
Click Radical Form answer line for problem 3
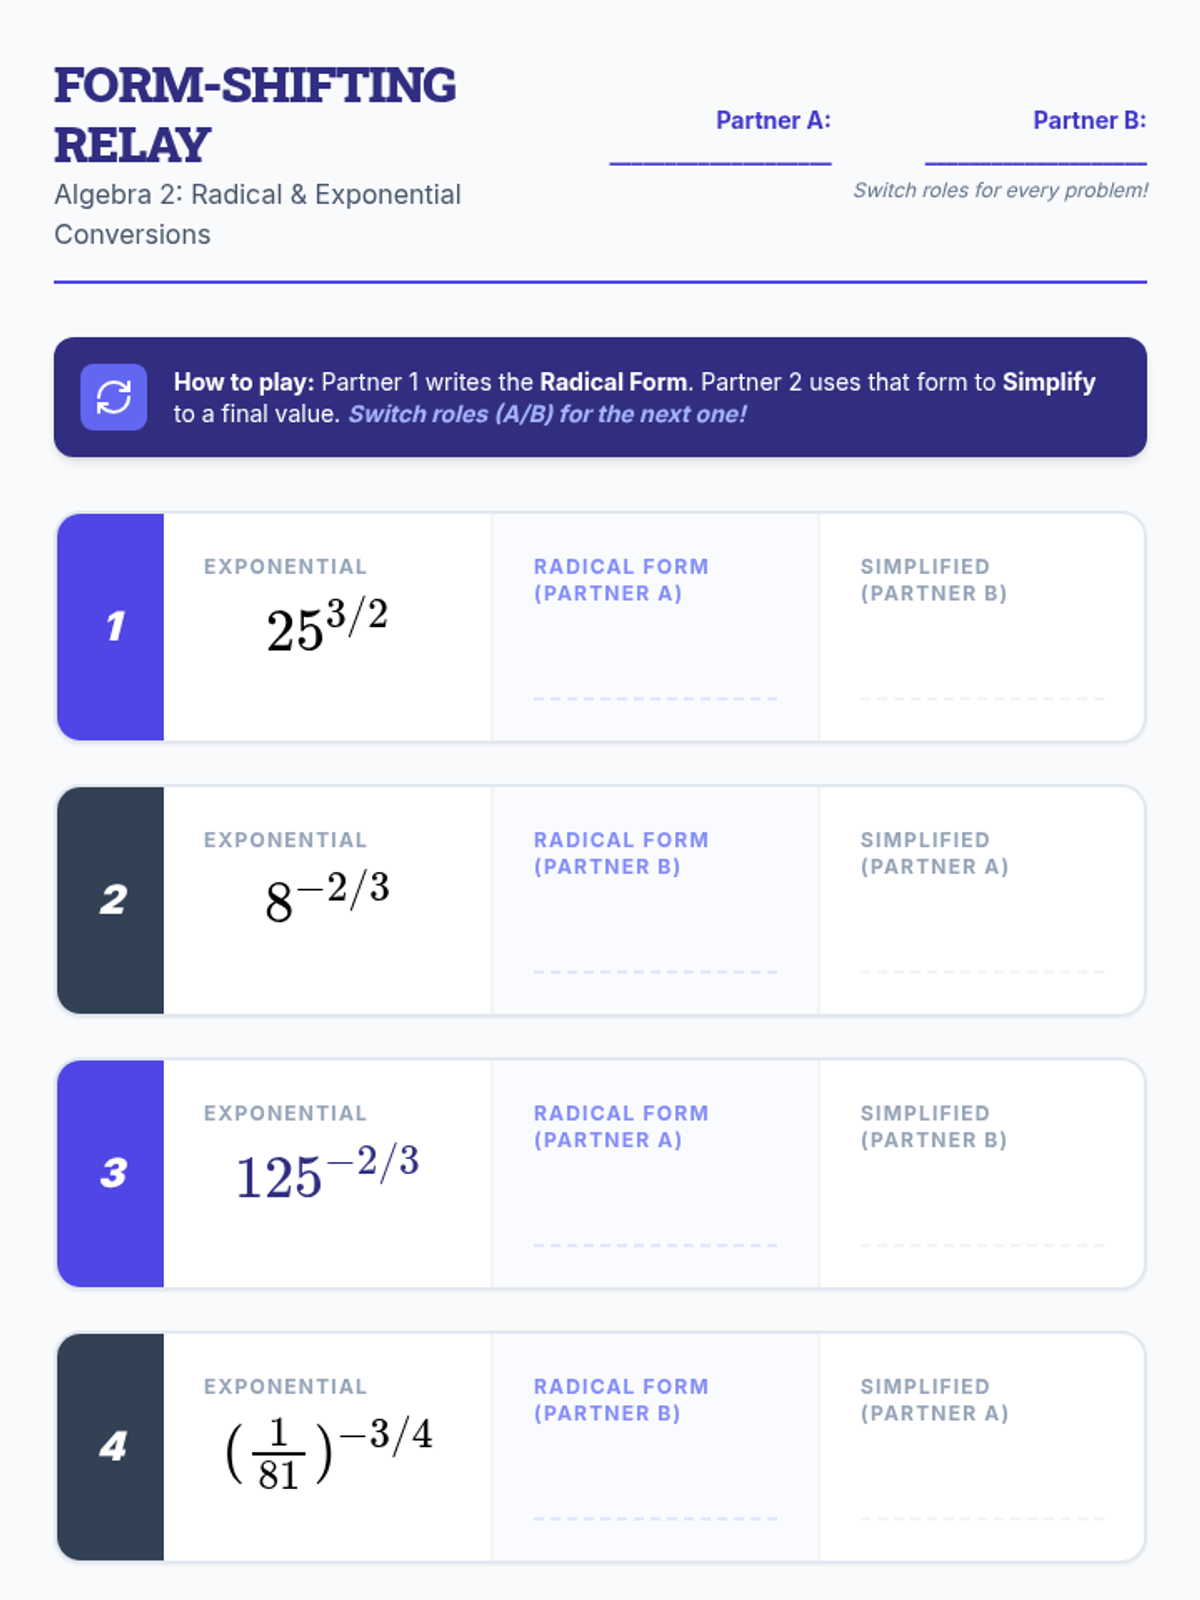pos(656,1244)
